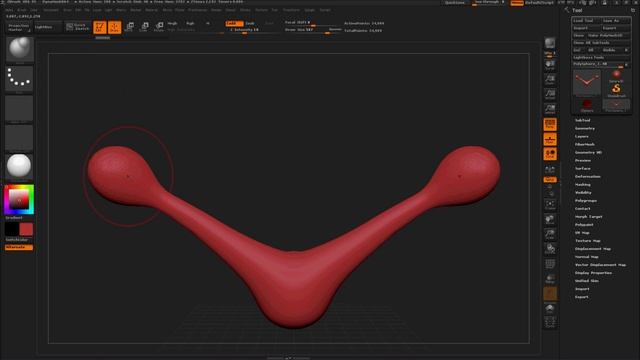Image resolution: width=640 pixels, height=360 pixels.
Task: Expand the Unified Skin section
Action: click(587, 280)
